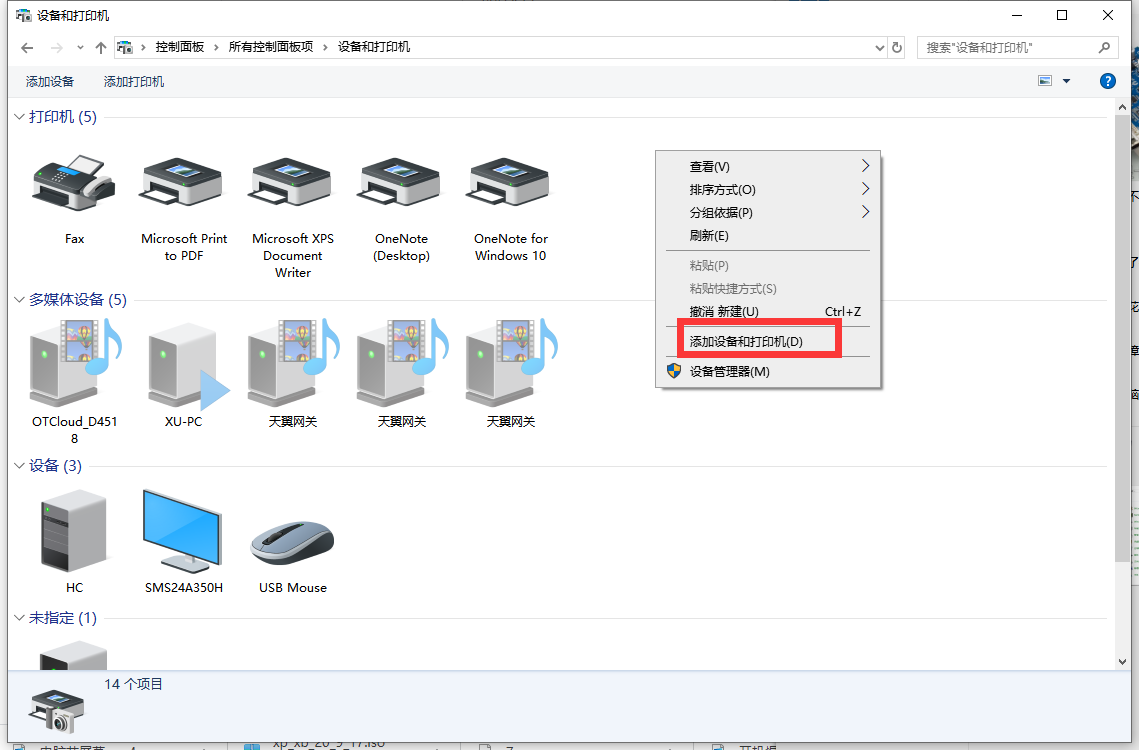Expand breadcrumb chevron after 控制面板
Image resolution: width=1139 pixels, height=750 pixels.
pos(216,48)
